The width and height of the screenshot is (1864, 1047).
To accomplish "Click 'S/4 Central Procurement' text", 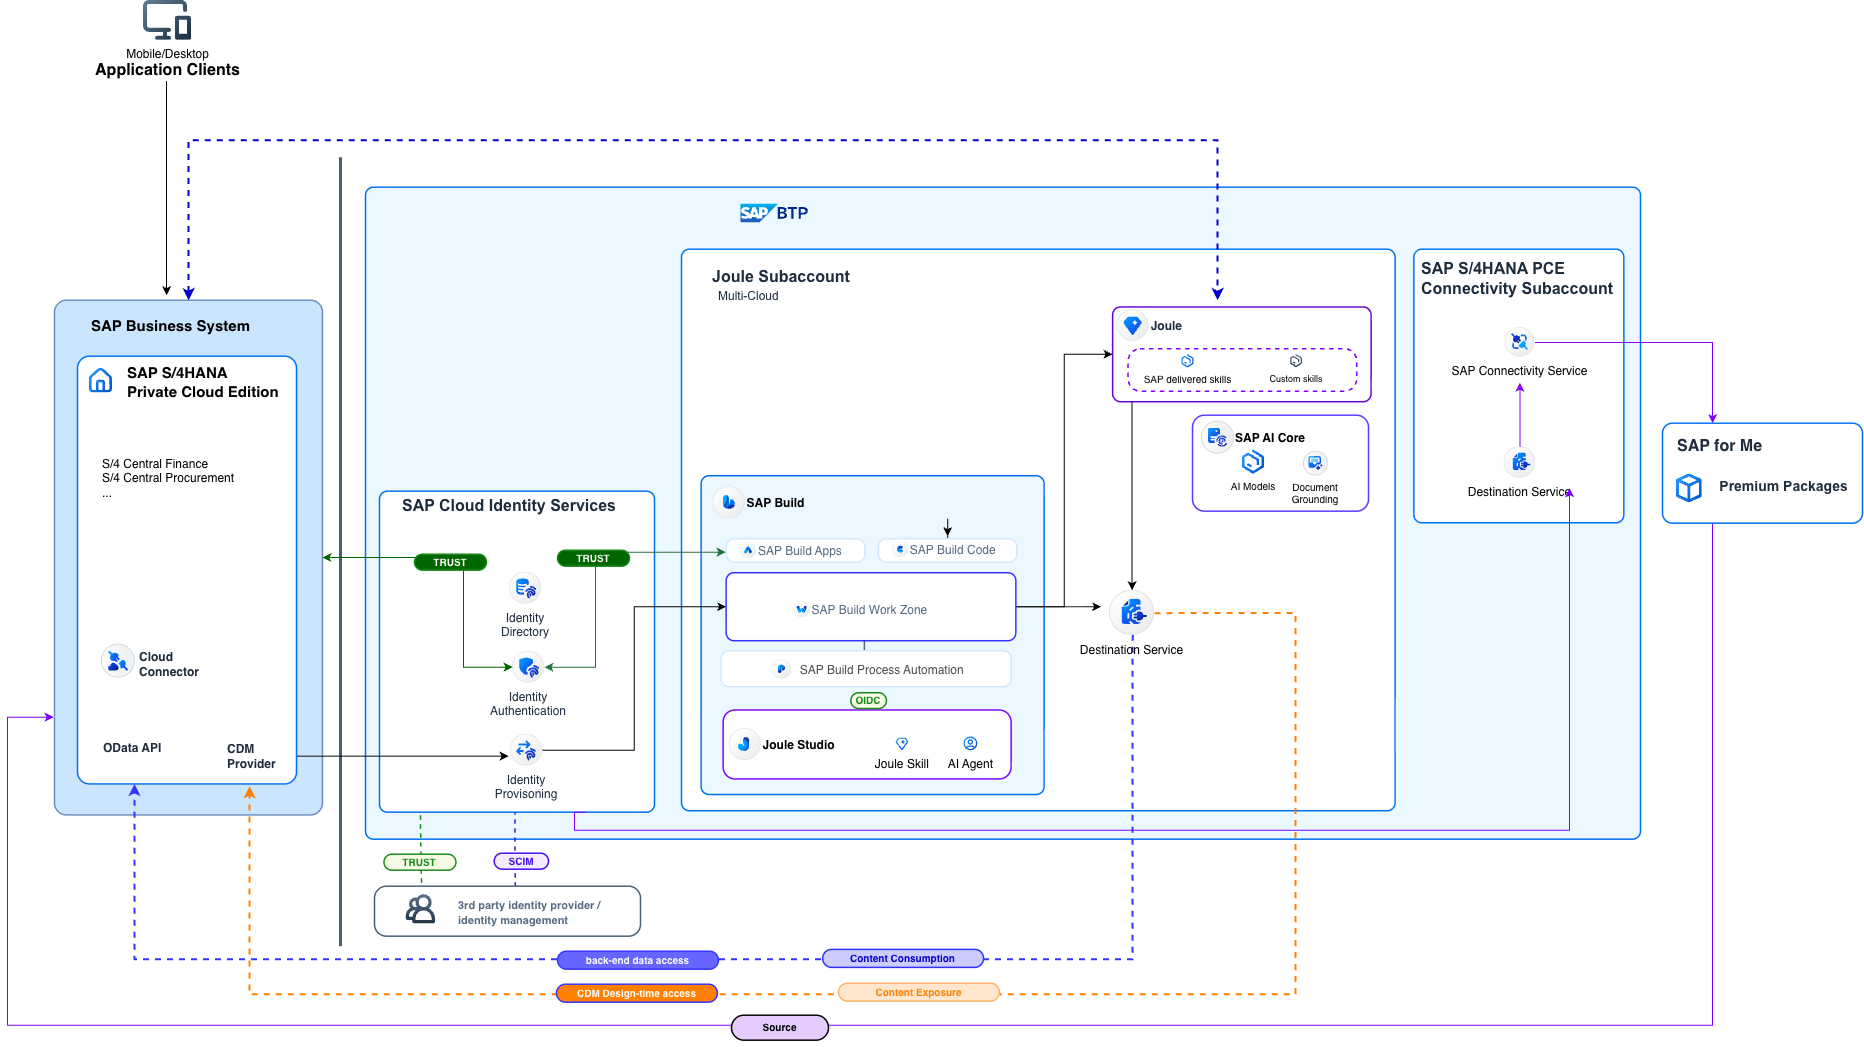I will coord(168,478).
